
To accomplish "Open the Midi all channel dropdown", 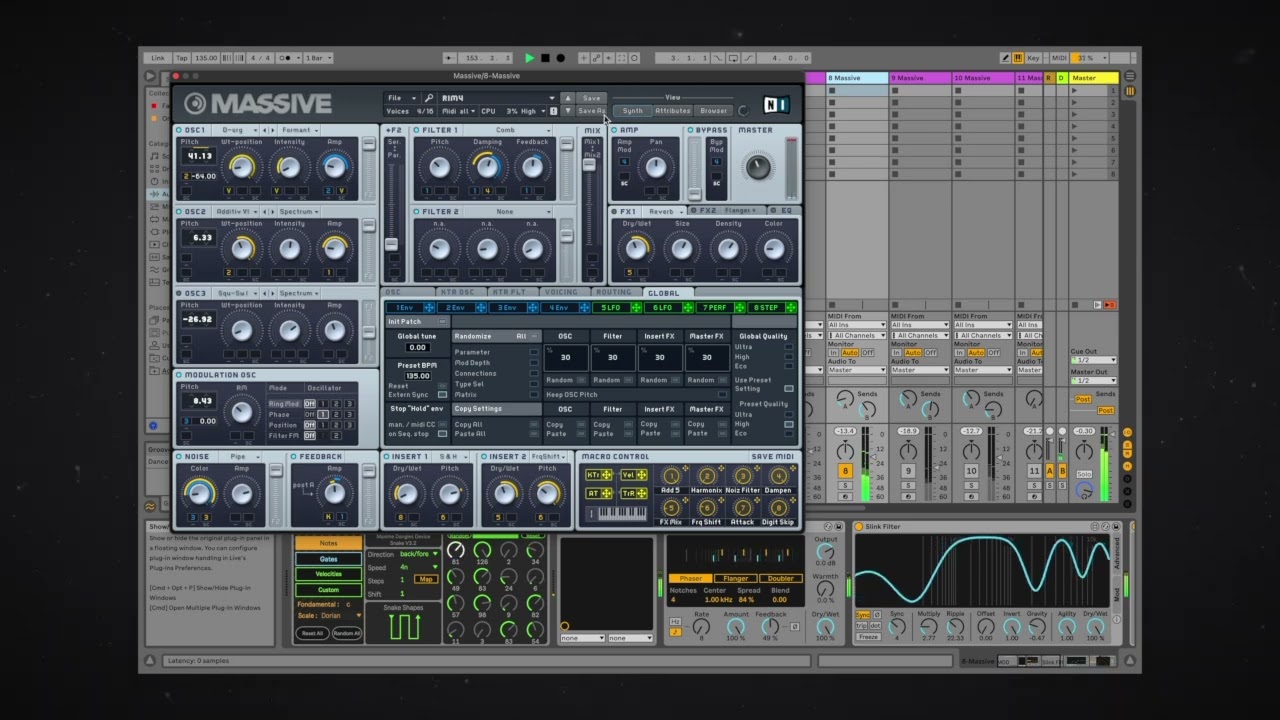I will (461, 111).
